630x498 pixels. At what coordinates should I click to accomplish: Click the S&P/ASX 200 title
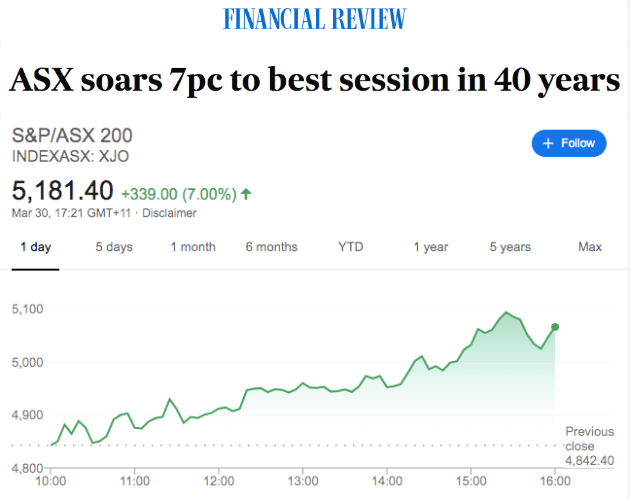point(72,135)
